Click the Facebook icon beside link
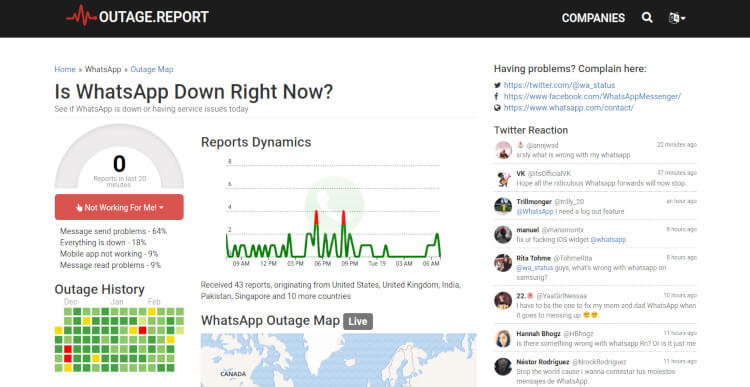The height and width of the screenshot is (387, 750). click(x=497, y=97)
